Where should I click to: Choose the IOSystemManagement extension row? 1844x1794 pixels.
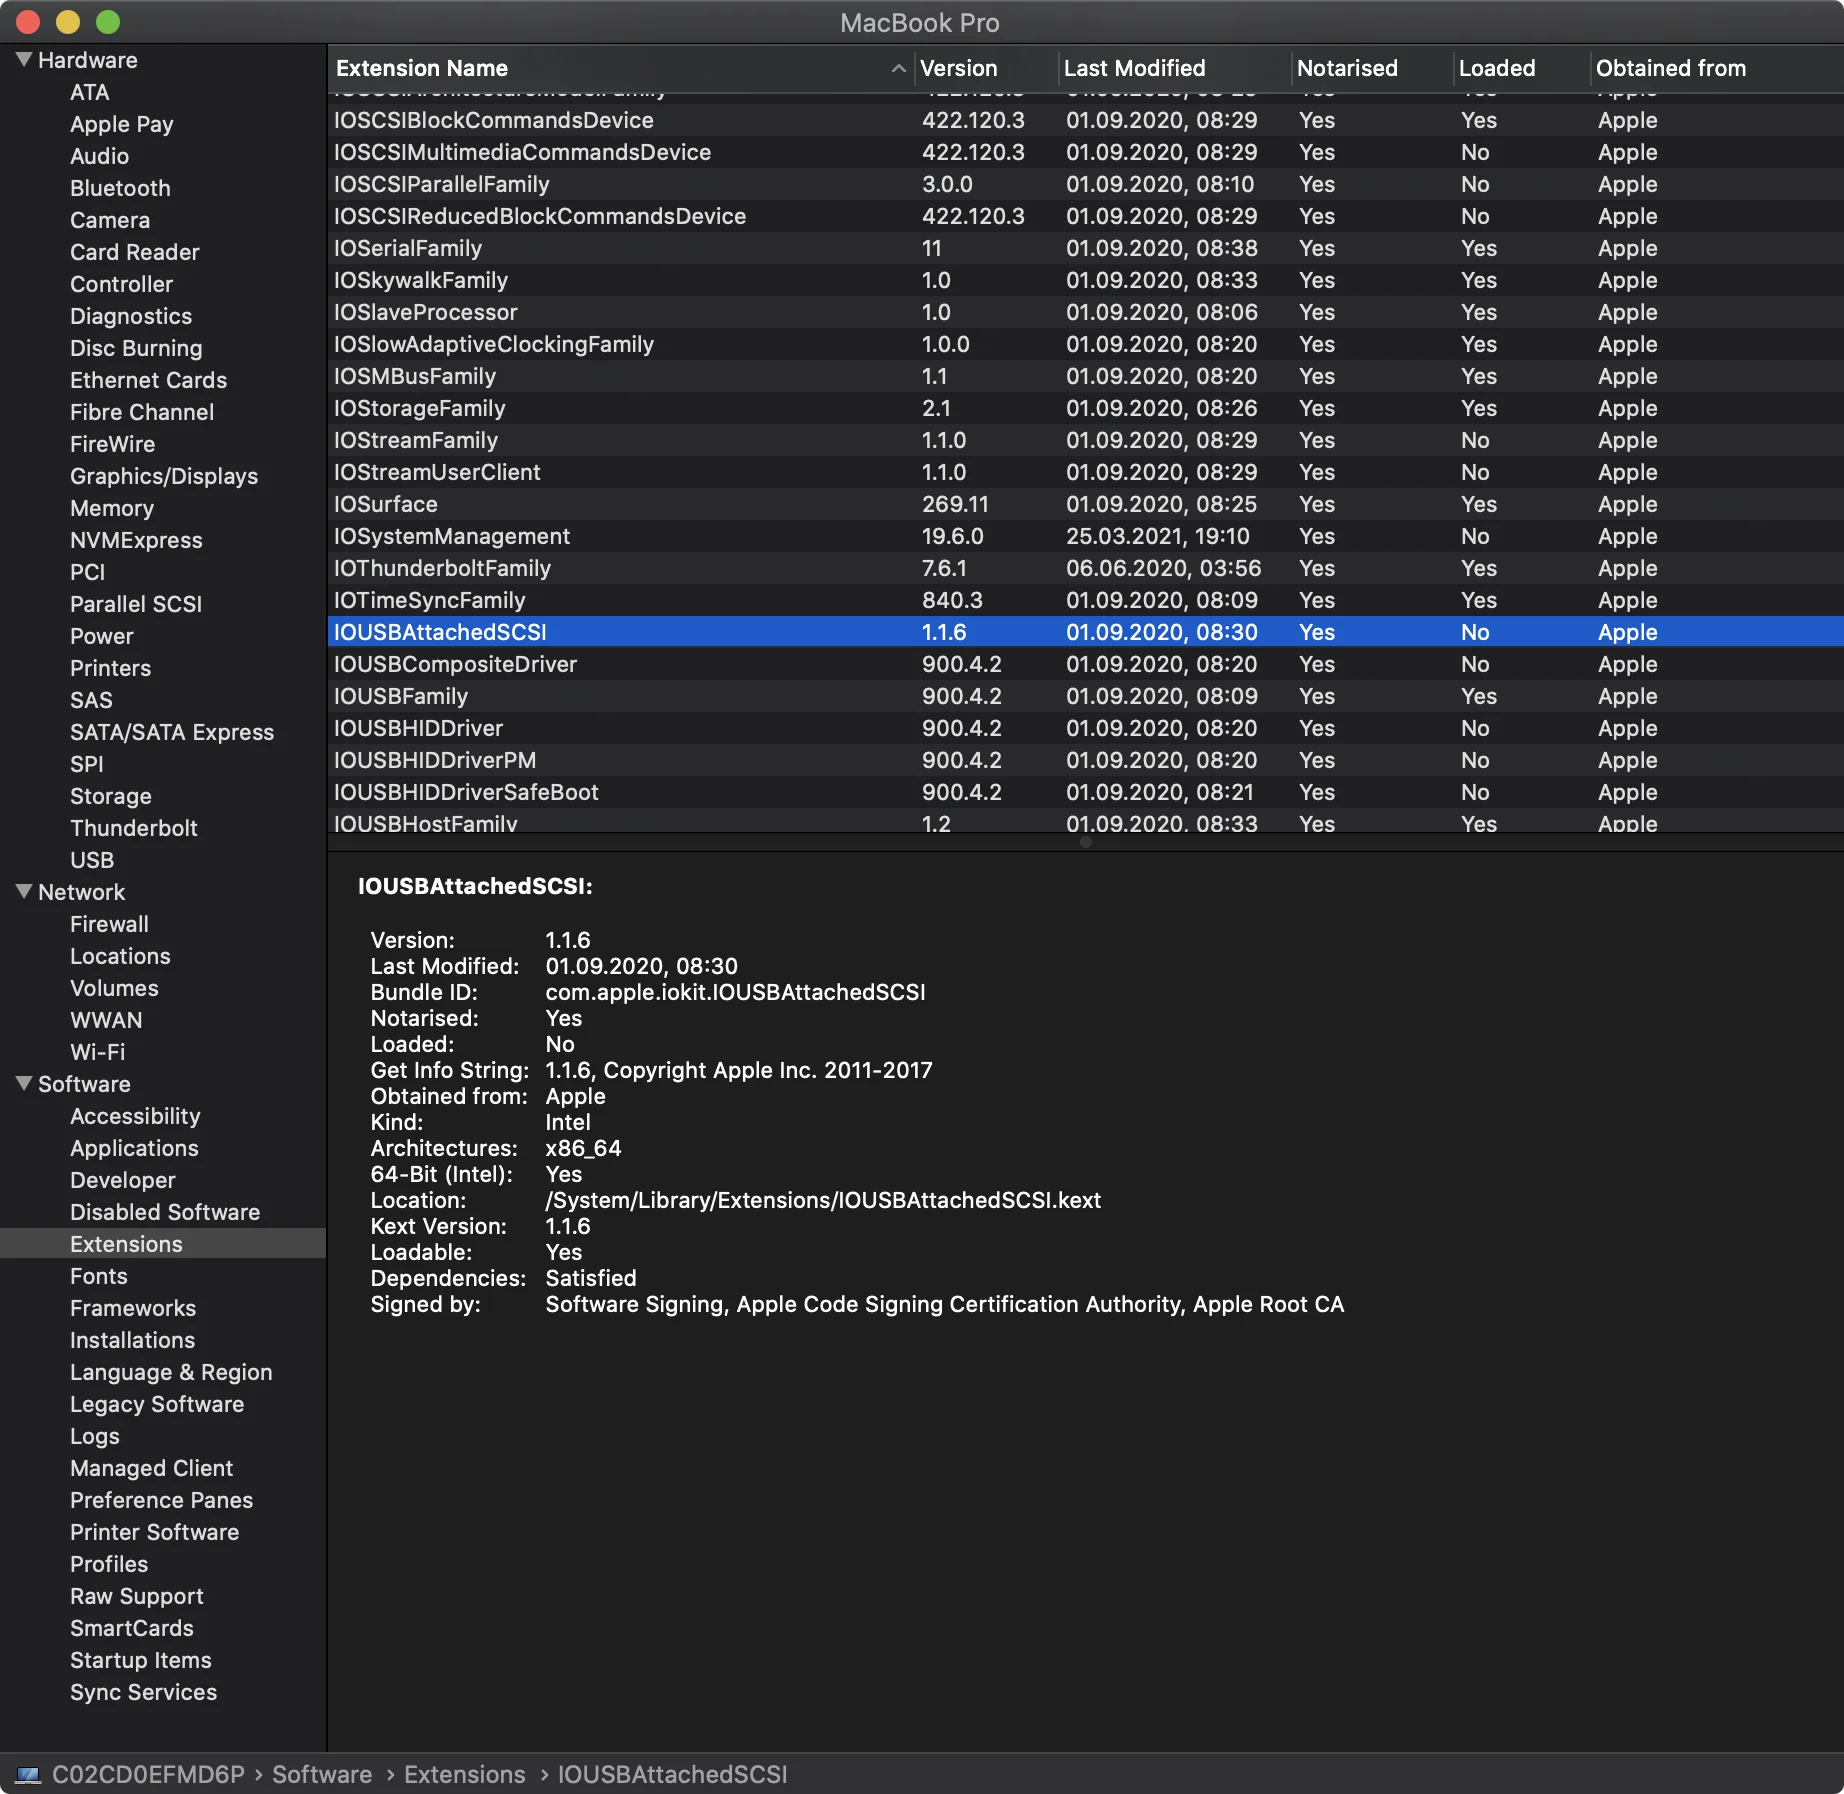coord(452,536)
